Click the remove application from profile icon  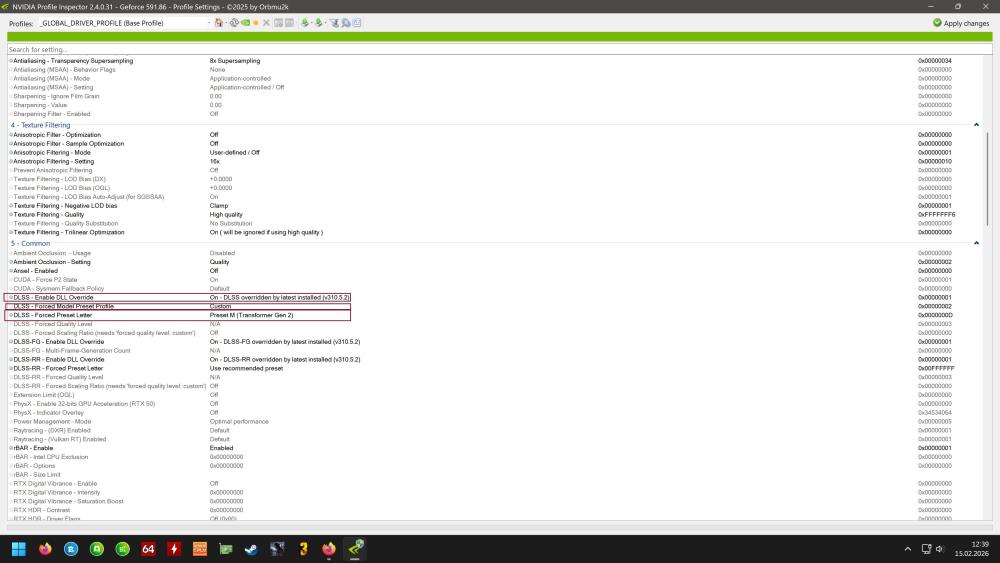(290, 22)
